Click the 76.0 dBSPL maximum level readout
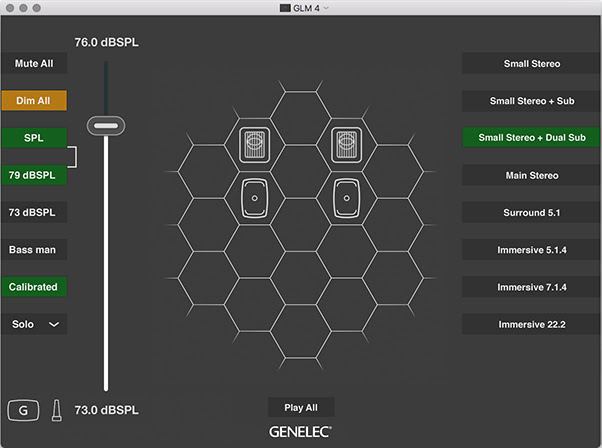Screen dimensions: 602x448 (x=106, y=42)
